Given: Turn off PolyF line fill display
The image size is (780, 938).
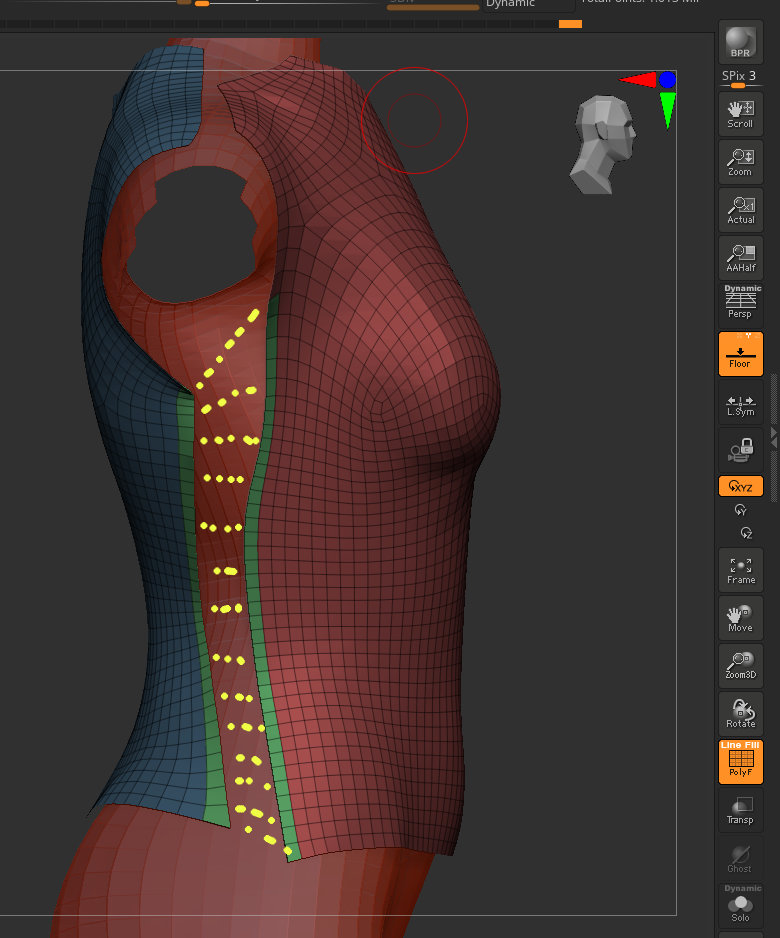Looking at the screenshot, I should pos(740,762).
